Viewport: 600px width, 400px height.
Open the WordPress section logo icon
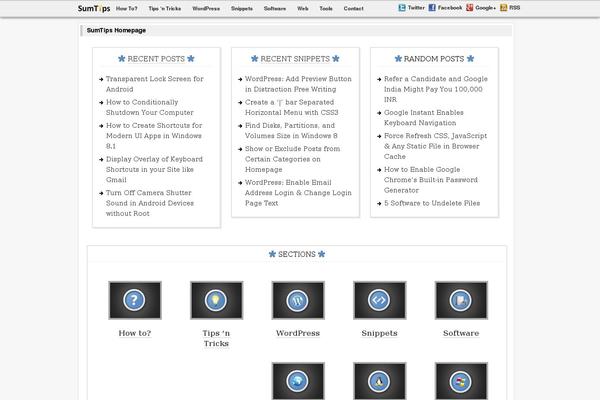(298, 300)
